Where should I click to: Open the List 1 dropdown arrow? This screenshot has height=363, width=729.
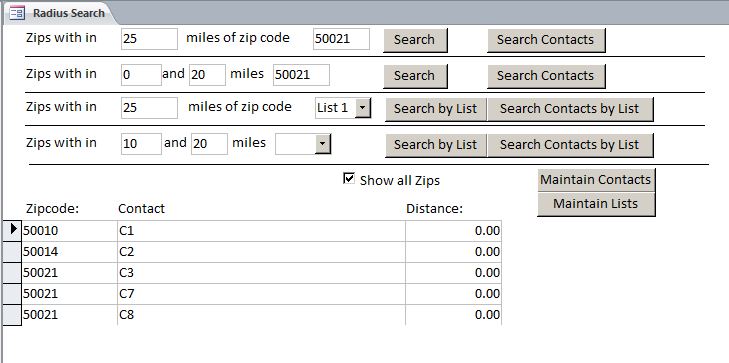(x=363, y=108)
